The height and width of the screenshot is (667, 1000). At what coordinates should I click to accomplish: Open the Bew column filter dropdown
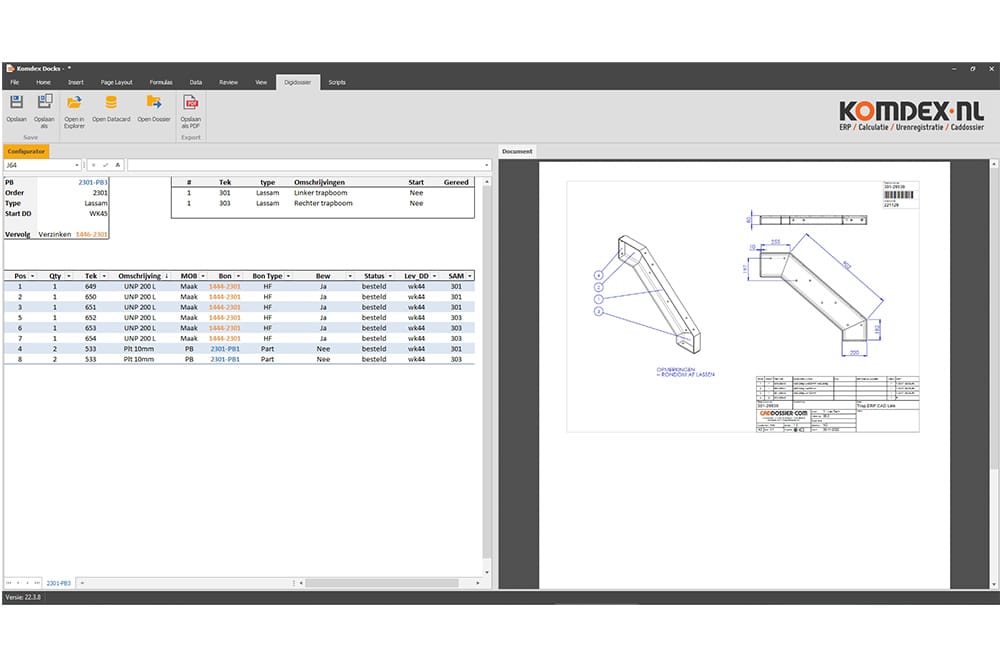pyautogui.click(x=349, y=276)
